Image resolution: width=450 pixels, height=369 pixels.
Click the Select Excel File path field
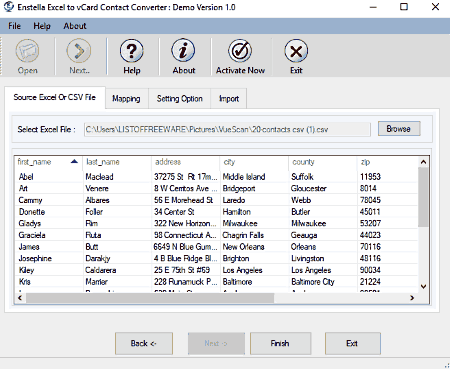(227, 129)
